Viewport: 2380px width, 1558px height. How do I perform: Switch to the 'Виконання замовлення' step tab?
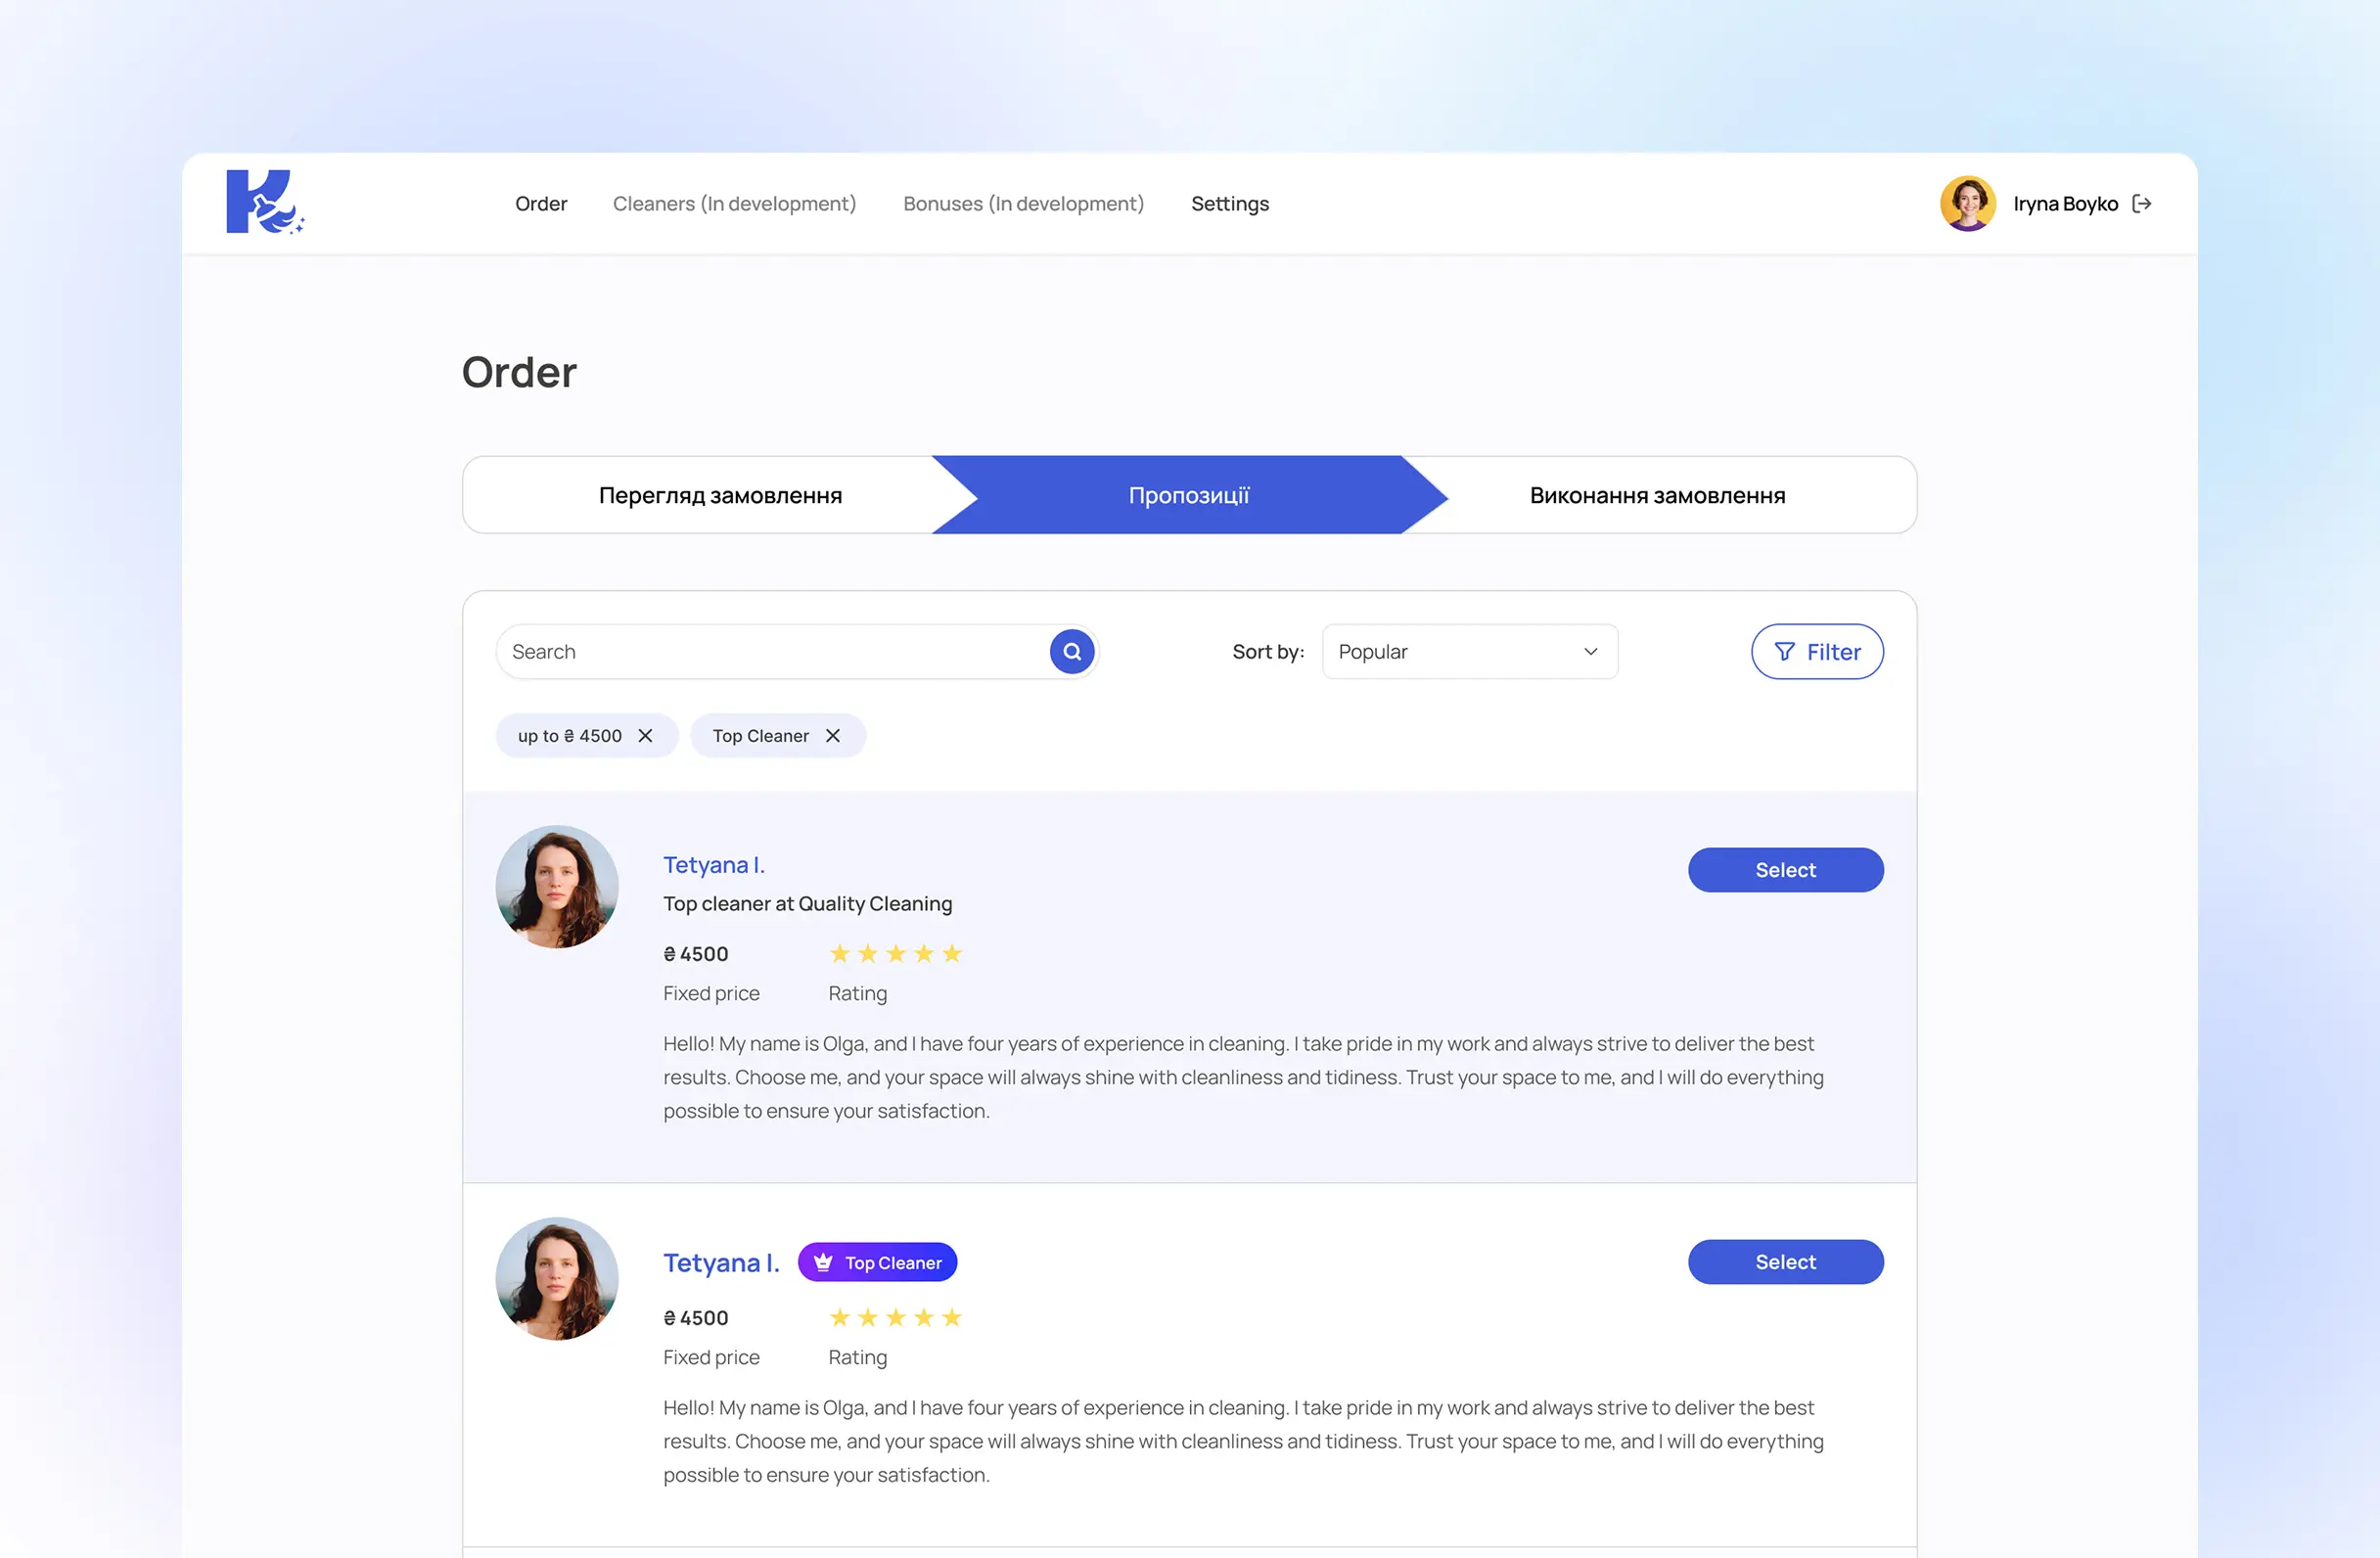click(1657, 496)
